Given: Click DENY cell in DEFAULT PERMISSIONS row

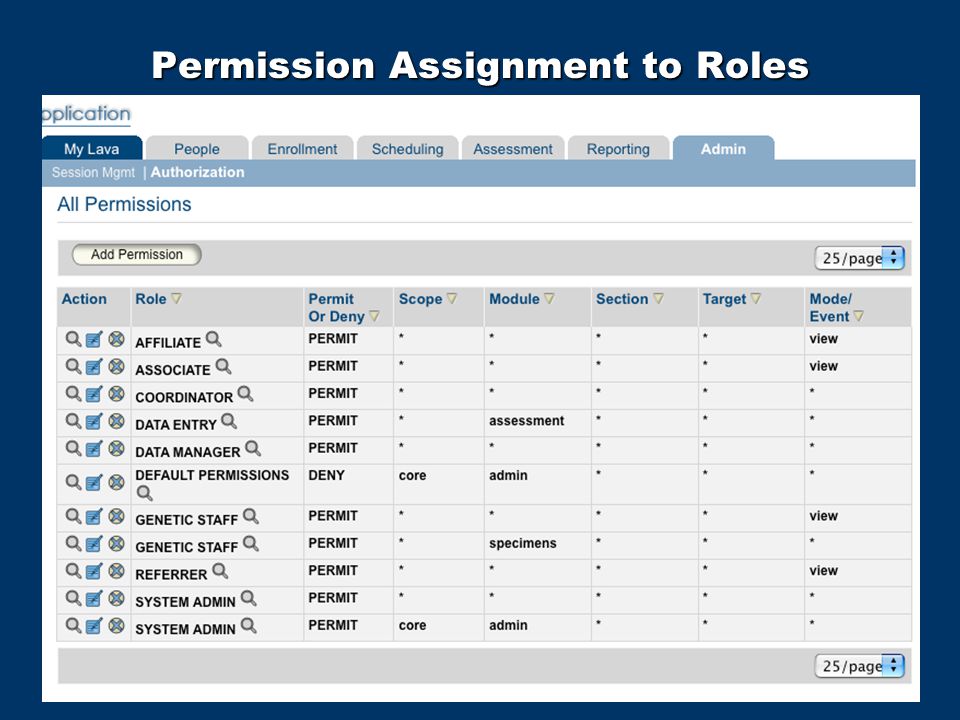Looking at the screenshot, I should (326, 475).
